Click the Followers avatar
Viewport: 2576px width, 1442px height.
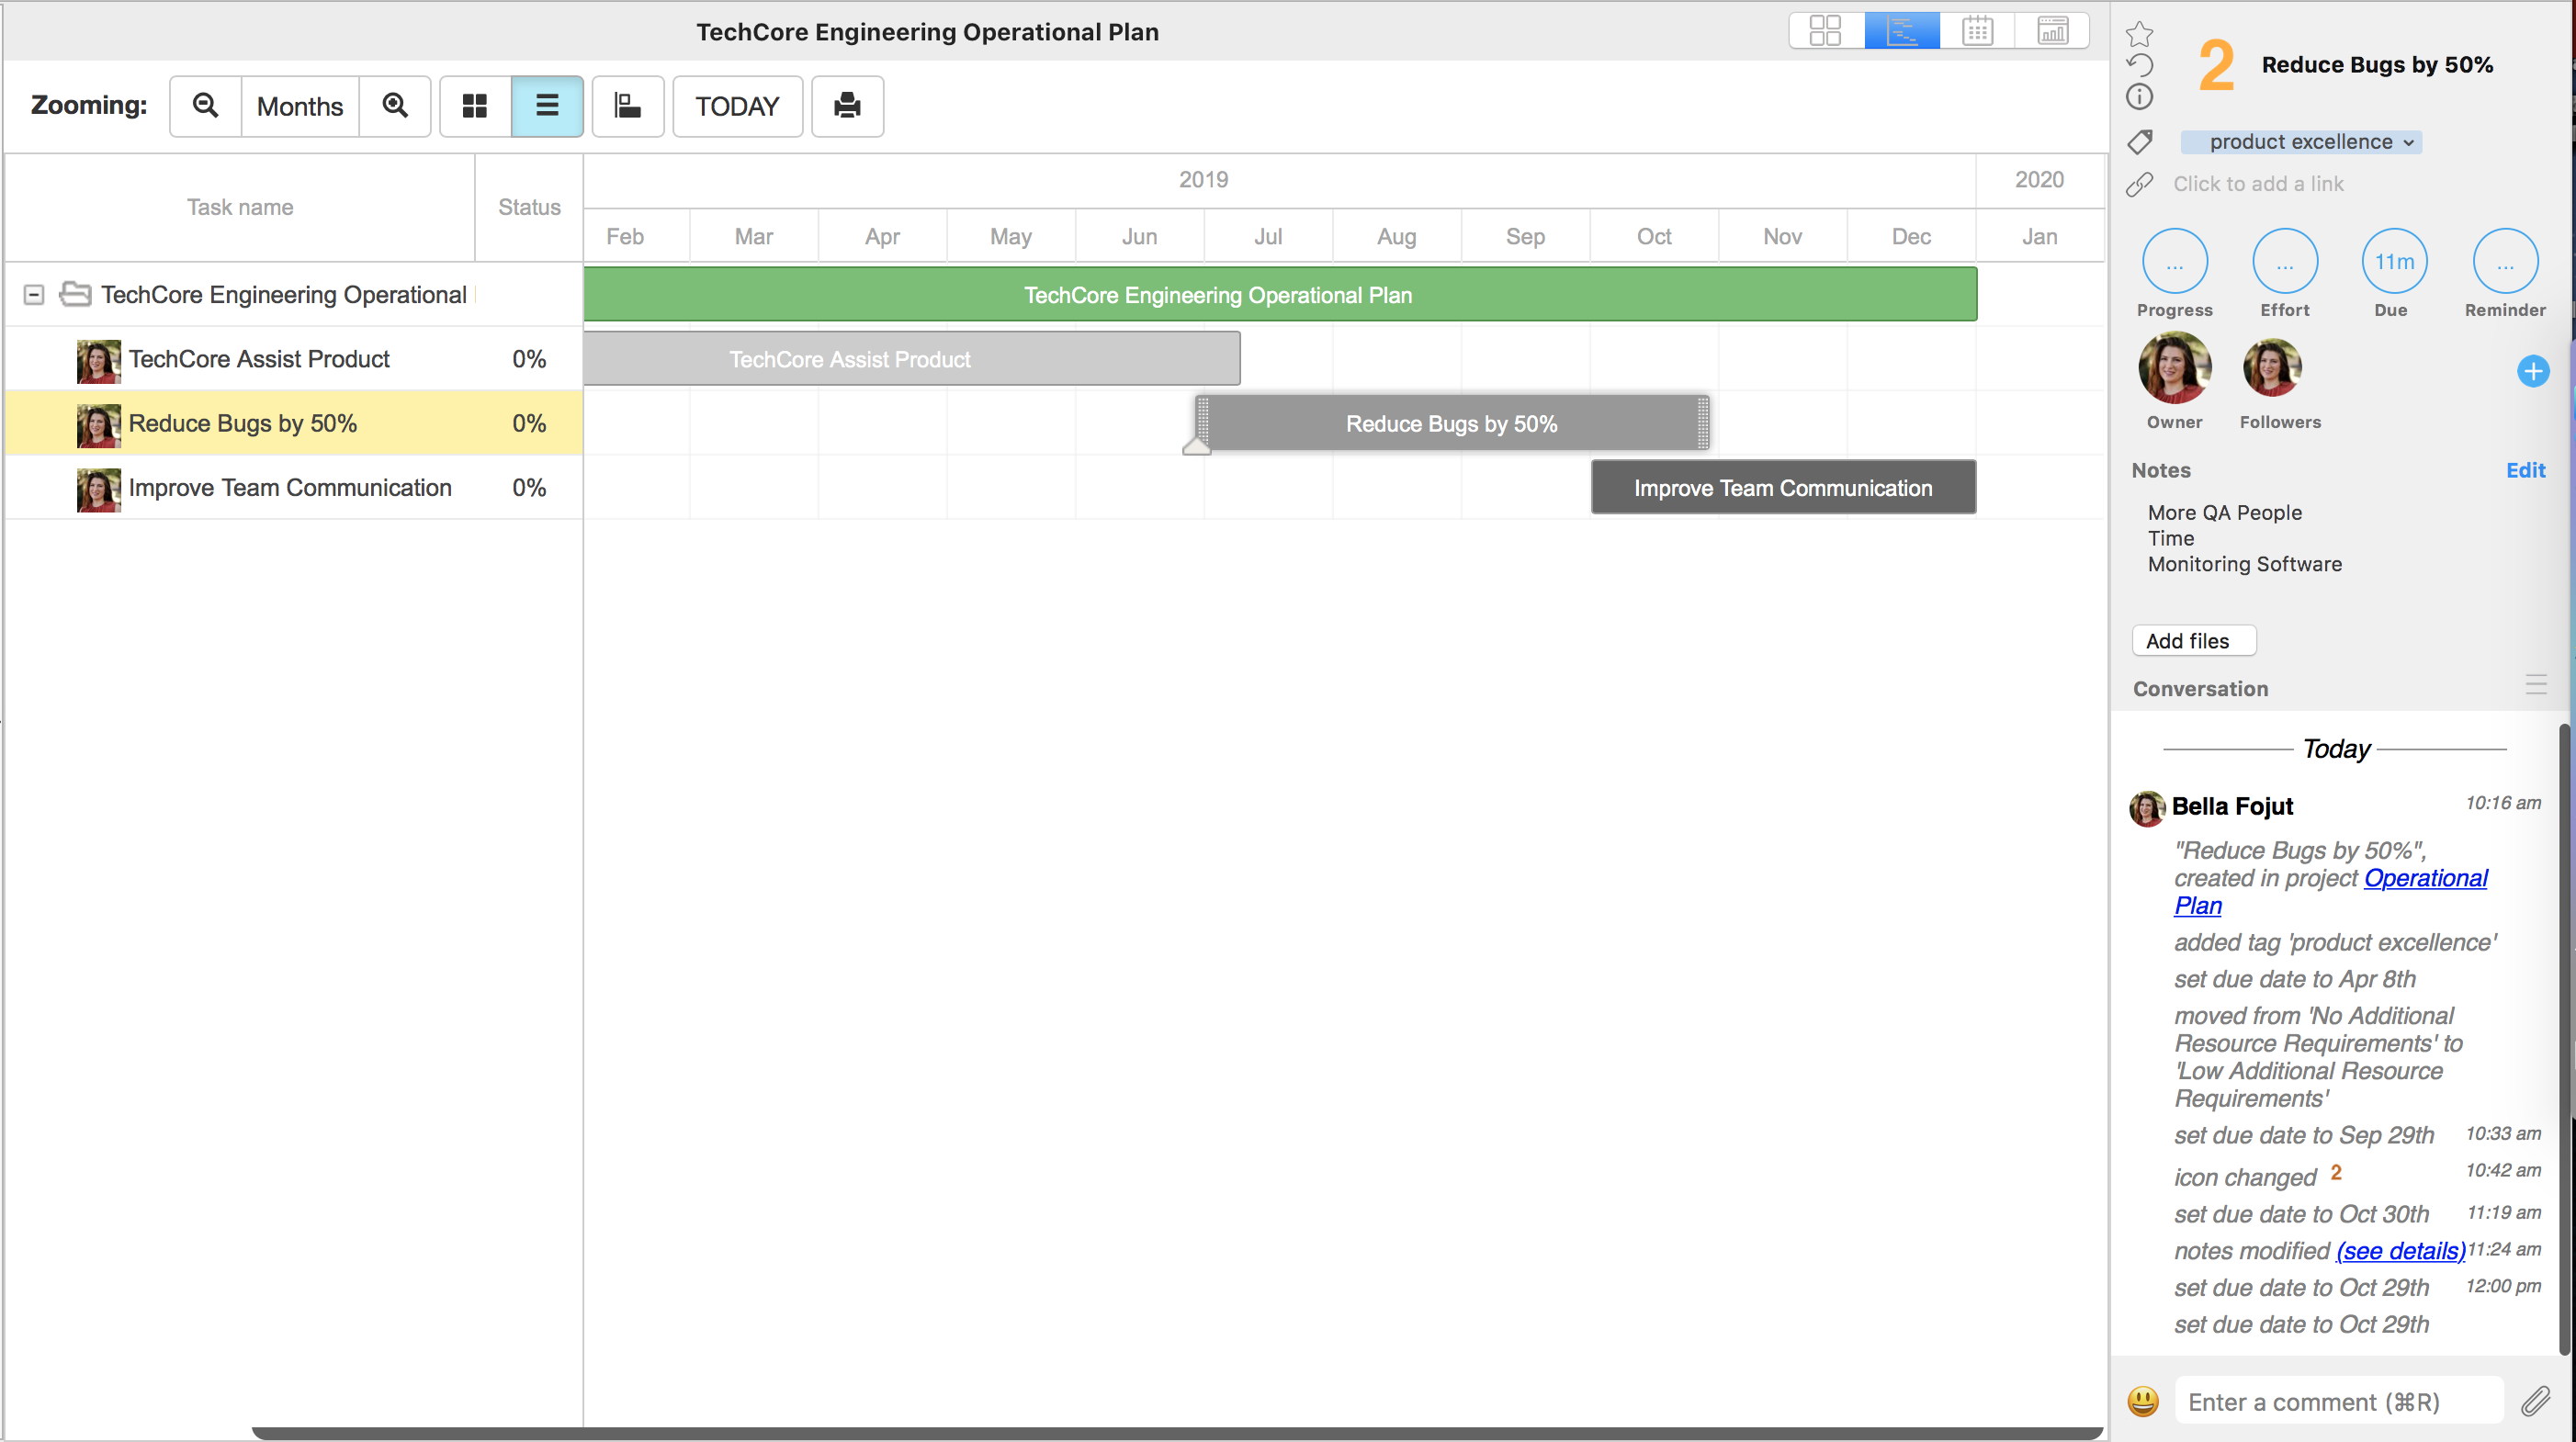tap(2272, 368)
